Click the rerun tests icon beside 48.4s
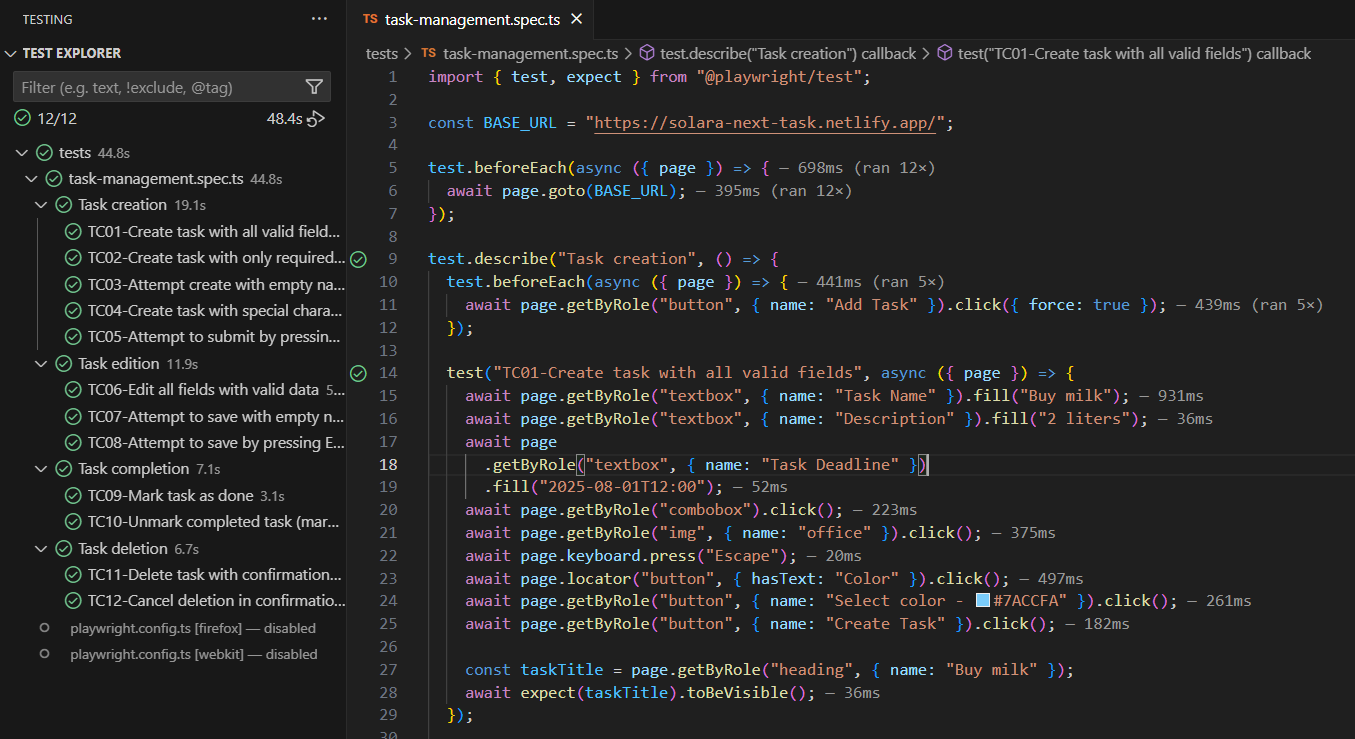Screen dimensions: 1355x739 pyautogui.click(x=316, y=119)
